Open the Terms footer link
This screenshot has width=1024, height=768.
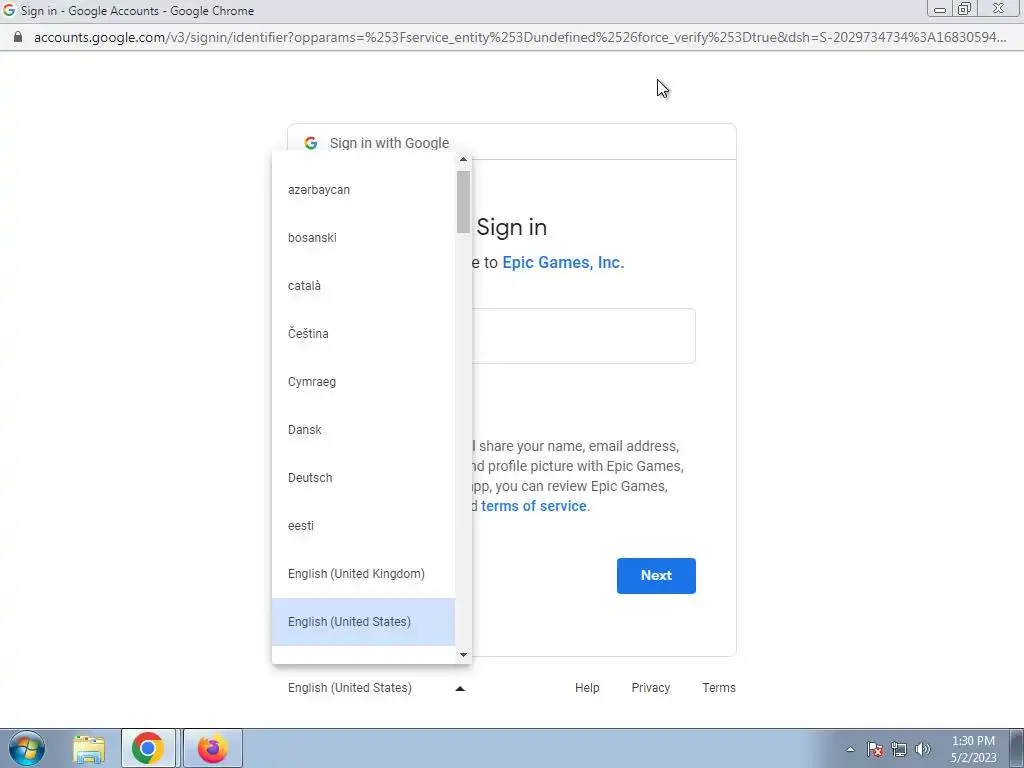(719, 688)
